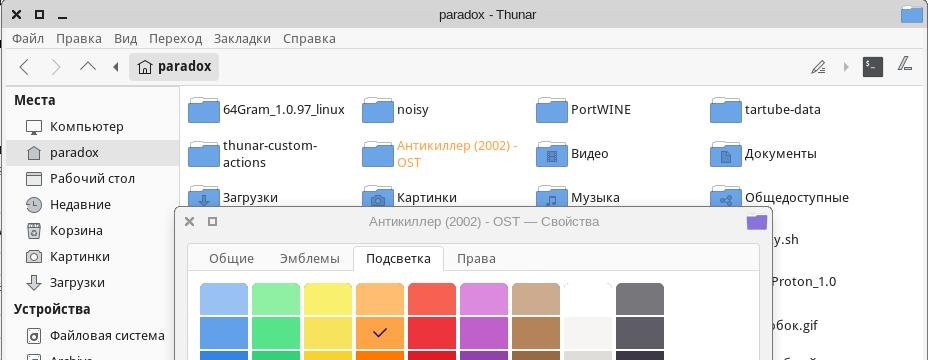This screenshot has height=360, width=928.
Task: Click the pencil edit-location icon in toolbar
Action: tap(819, 67)
